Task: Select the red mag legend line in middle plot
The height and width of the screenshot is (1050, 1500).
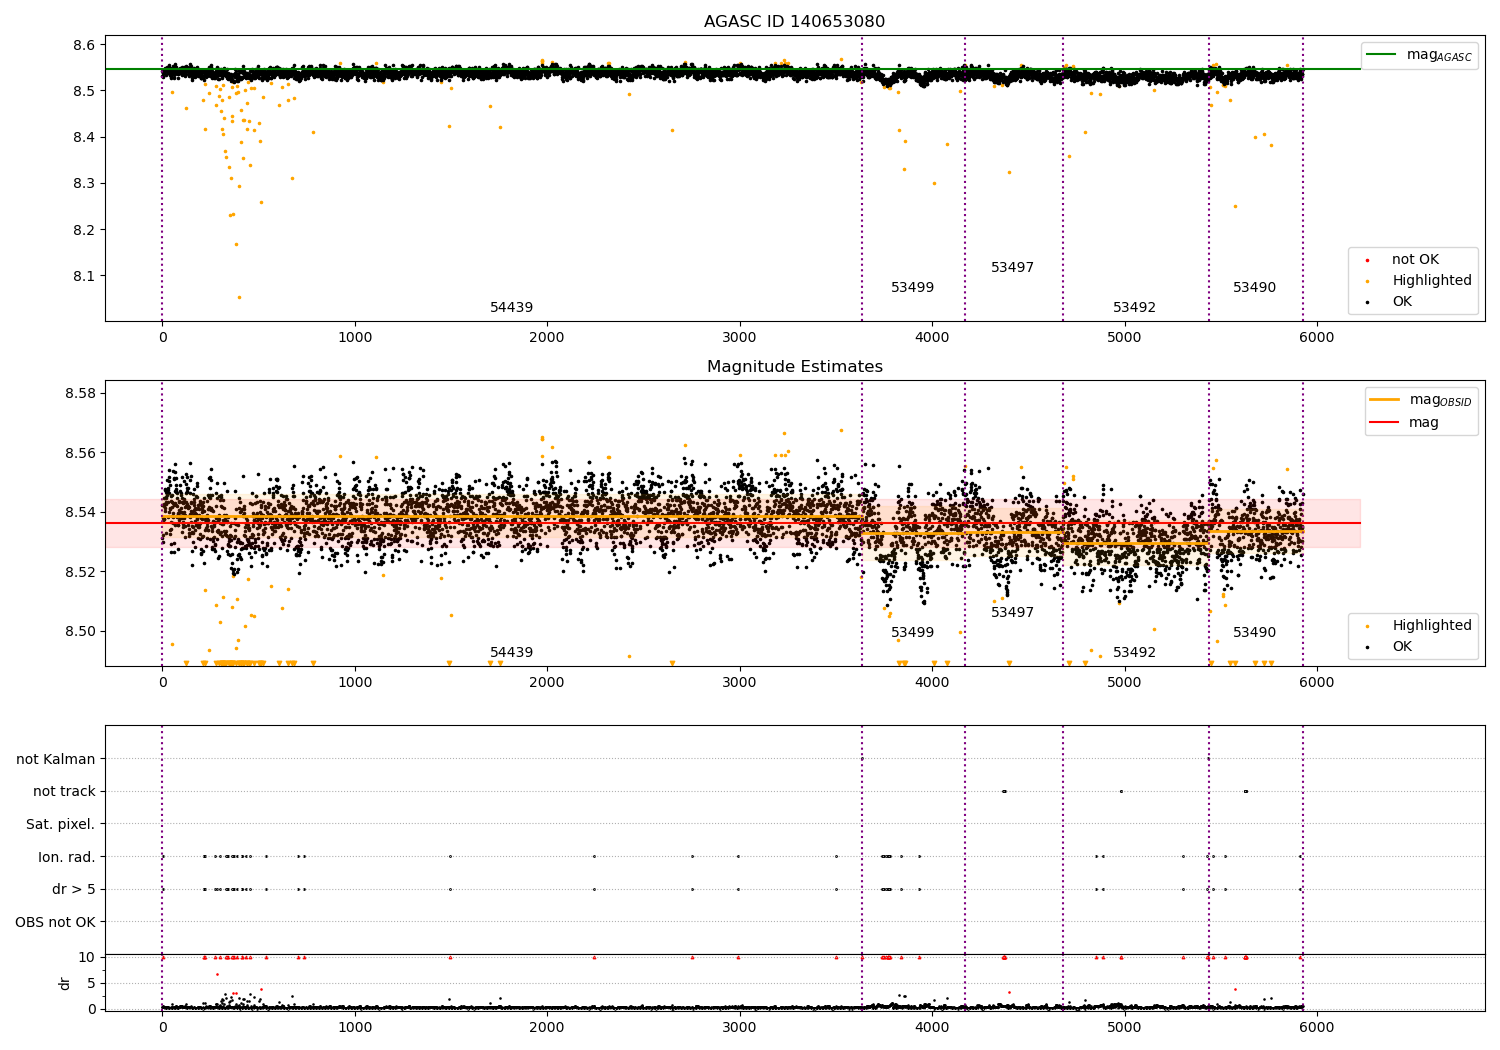Action: (x=1385, y=422)
